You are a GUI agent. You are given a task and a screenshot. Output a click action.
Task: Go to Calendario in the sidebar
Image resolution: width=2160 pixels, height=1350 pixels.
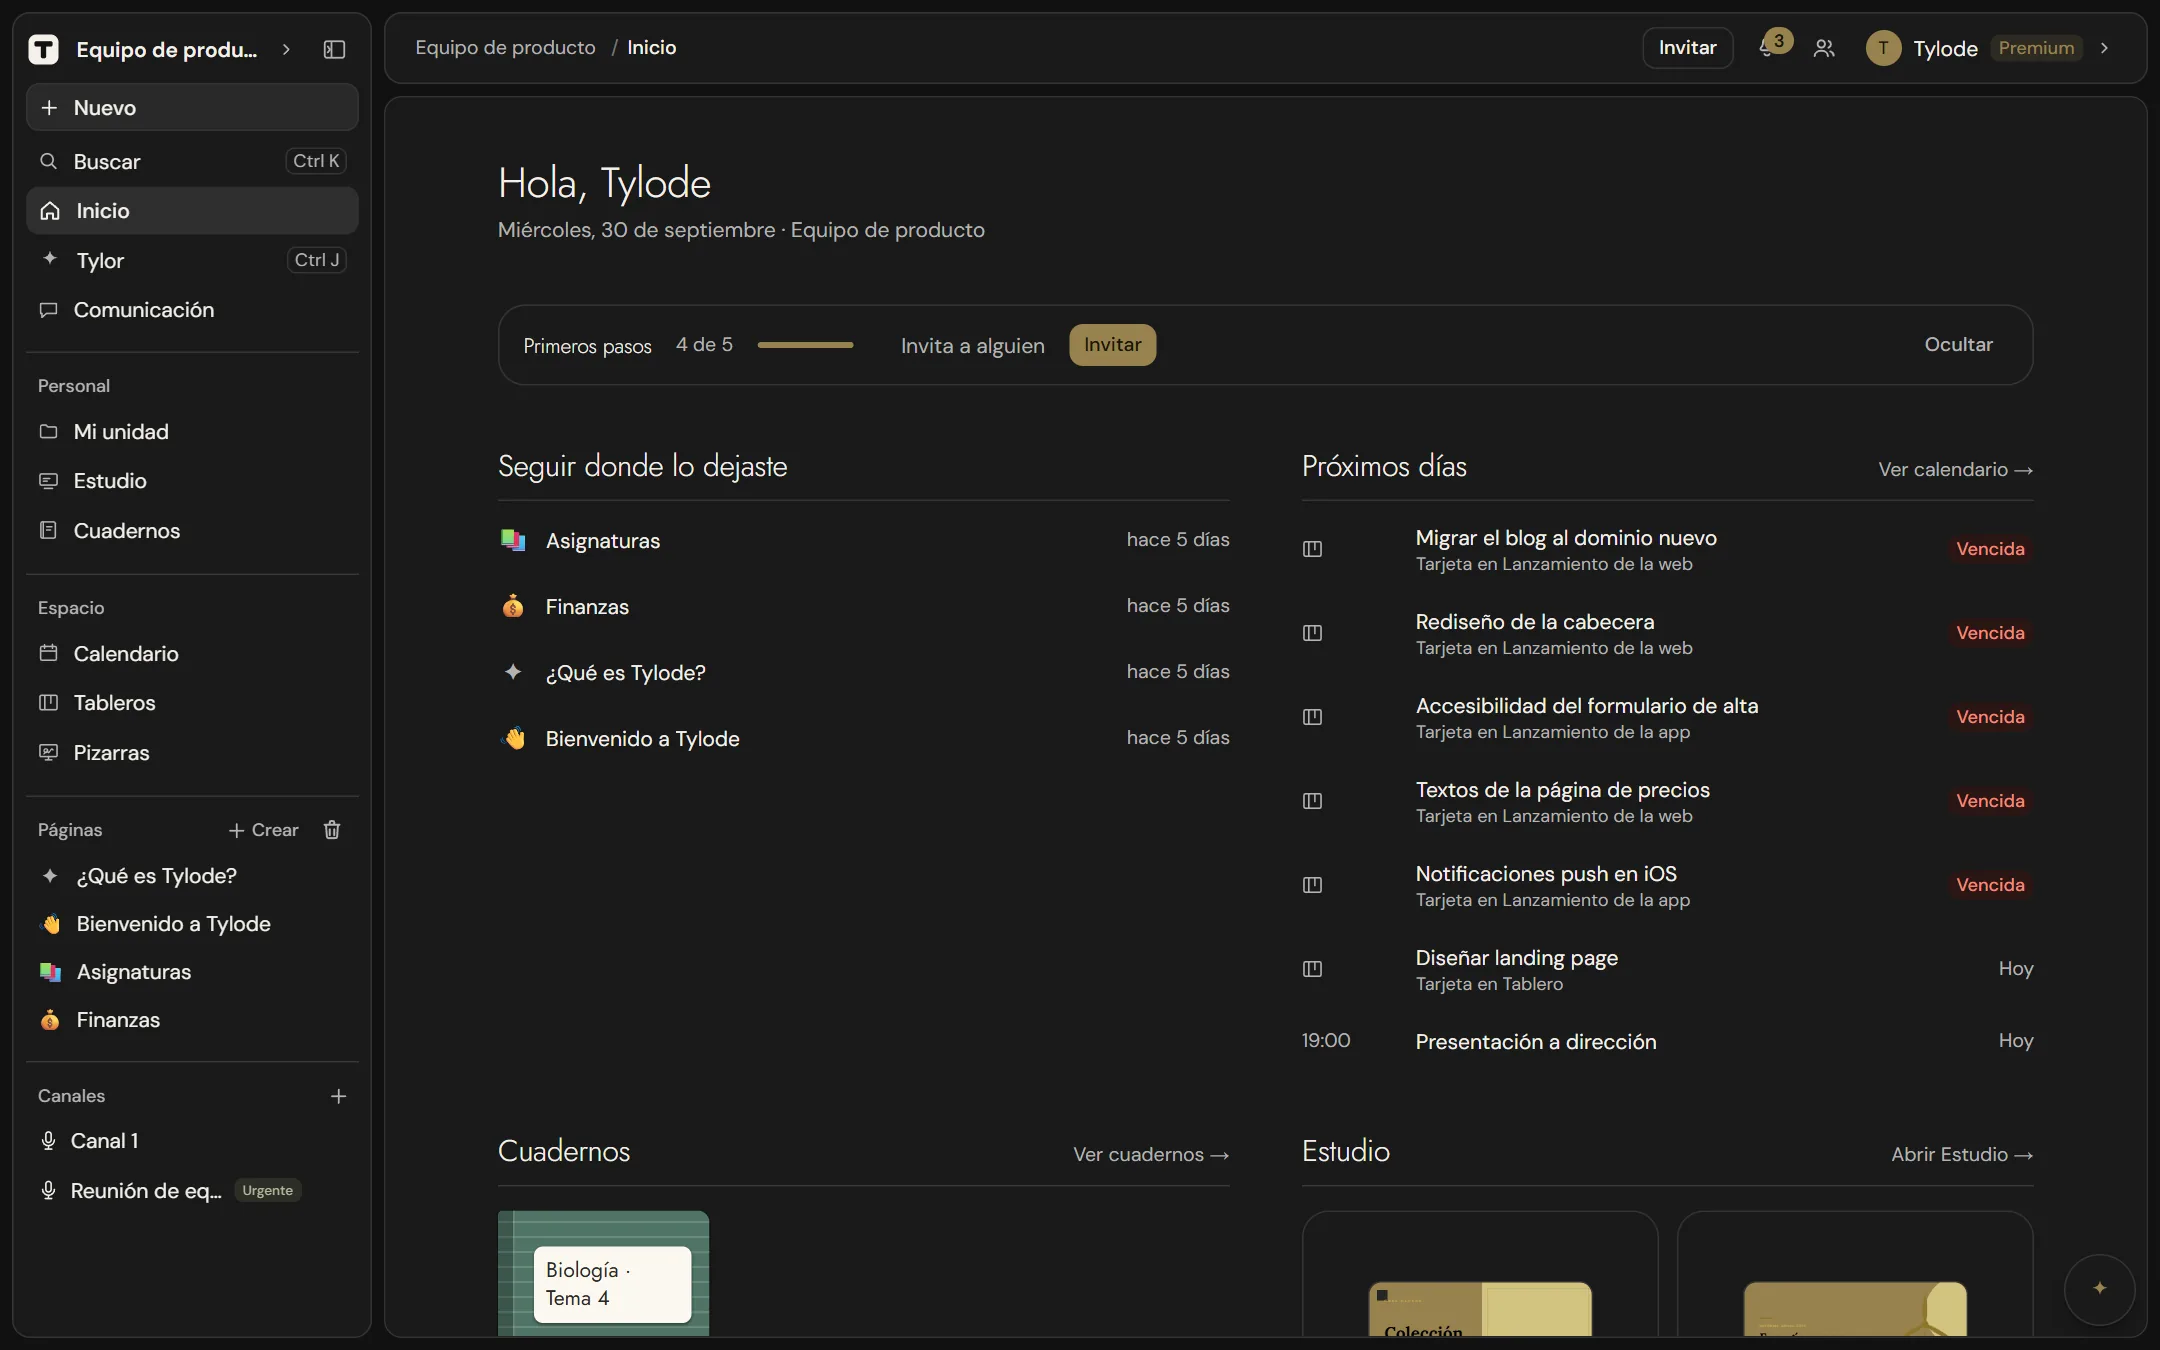click(x=192, y=654)
